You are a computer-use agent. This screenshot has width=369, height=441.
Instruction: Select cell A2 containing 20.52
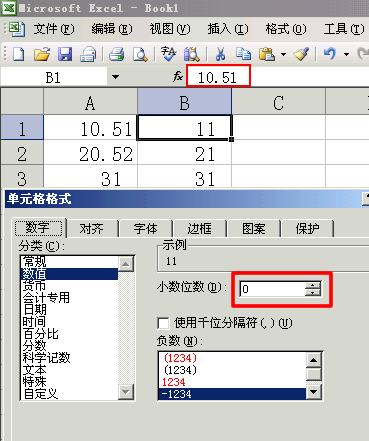[90, 152]
